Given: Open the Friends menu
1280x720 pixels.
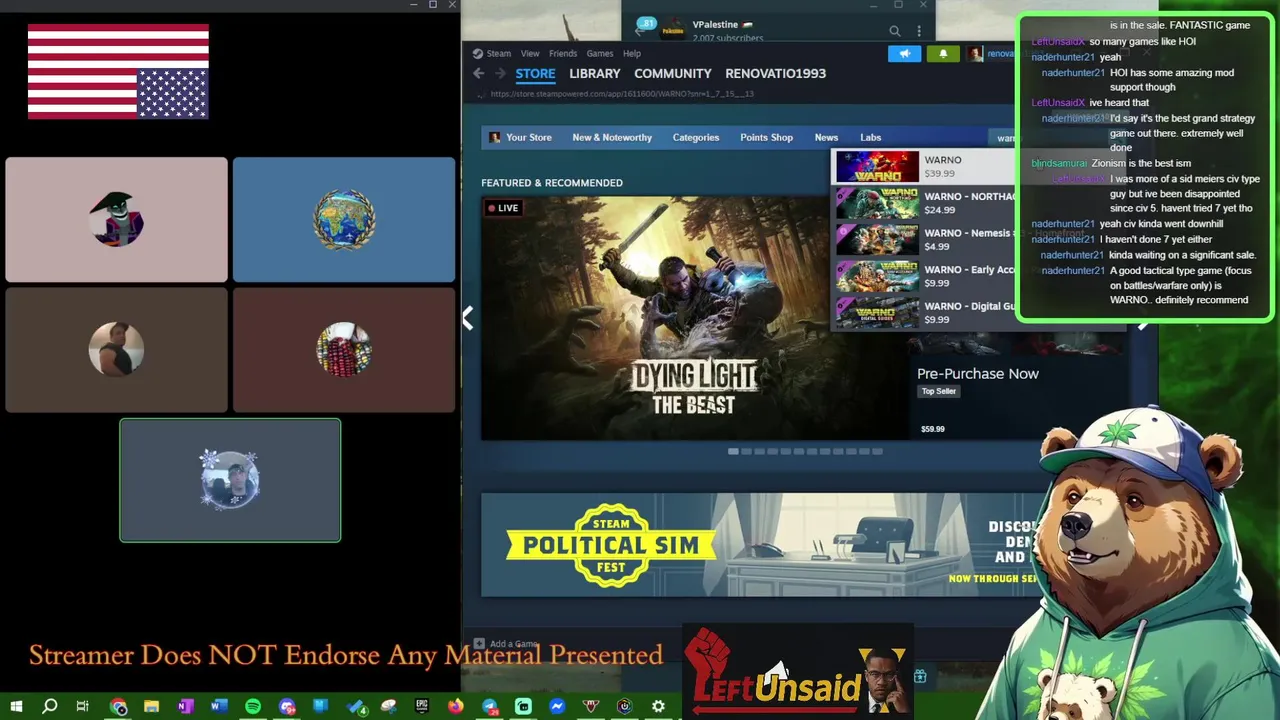Looking at the screenshot, I should pos(563,54).
